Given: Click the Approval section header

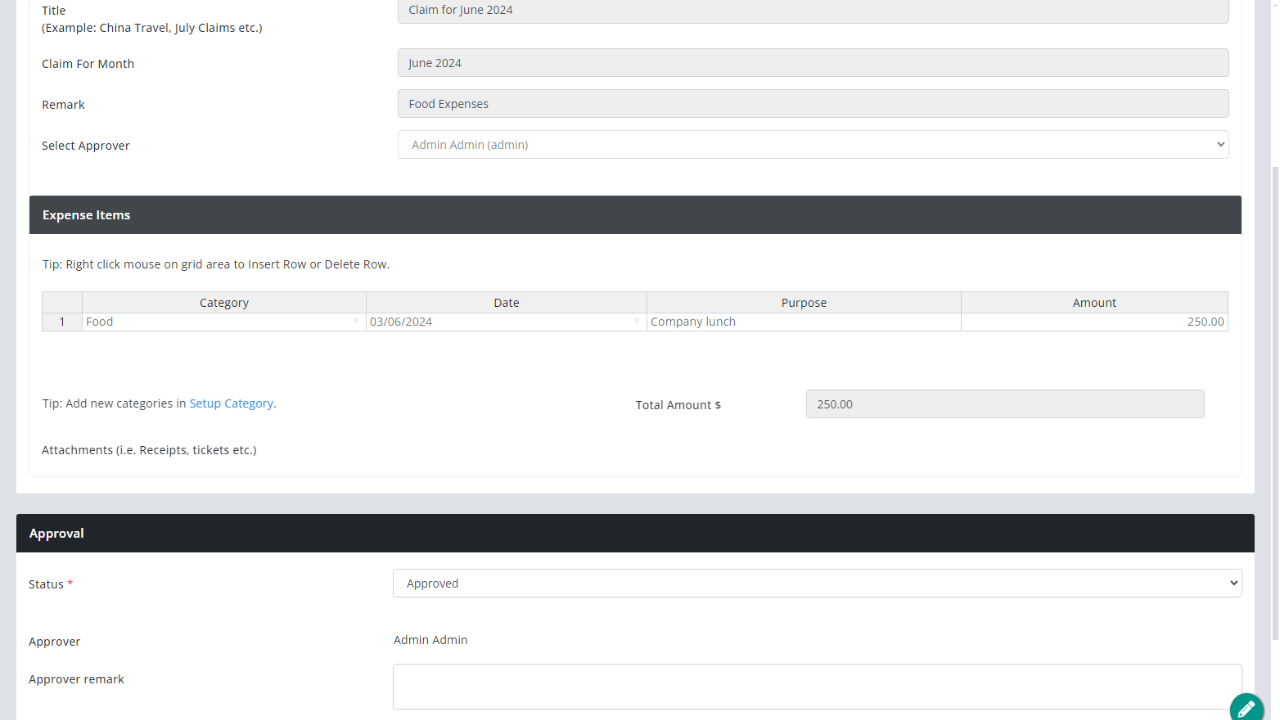Looking at the screenshot, I should point(635,533).
